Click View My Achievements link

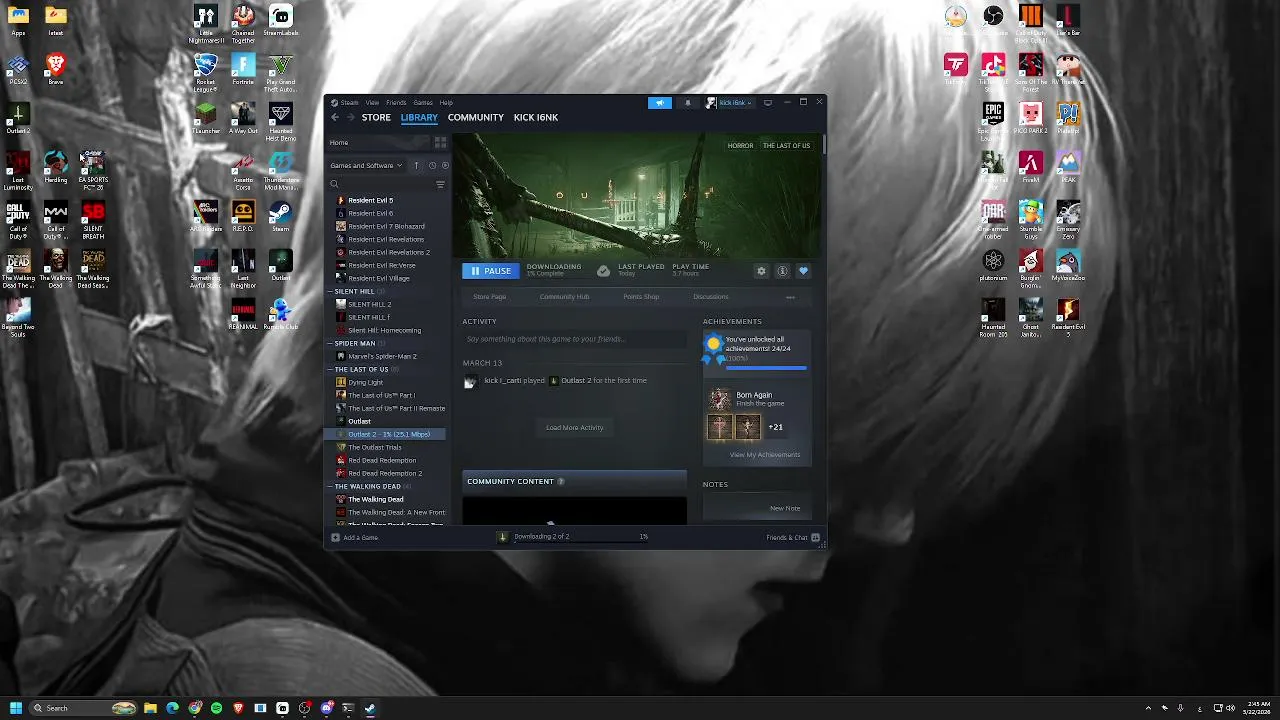[x=765, y=455]
